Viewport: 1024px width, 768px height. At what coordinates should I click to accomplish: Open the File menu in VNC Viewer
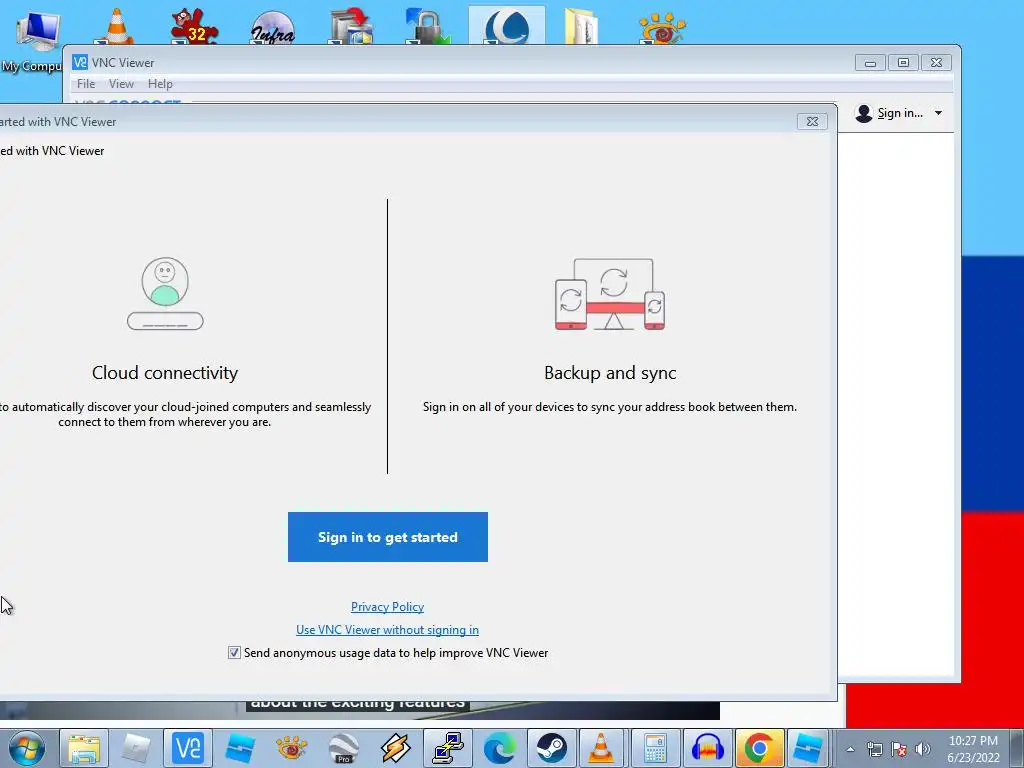[86, 84]
